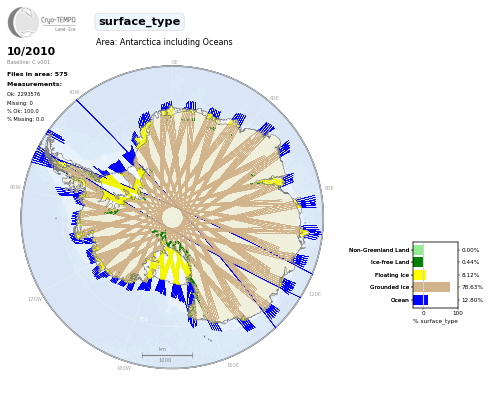Click the Ok: 2293576 measurement text
492x410 pixels.
23,94
